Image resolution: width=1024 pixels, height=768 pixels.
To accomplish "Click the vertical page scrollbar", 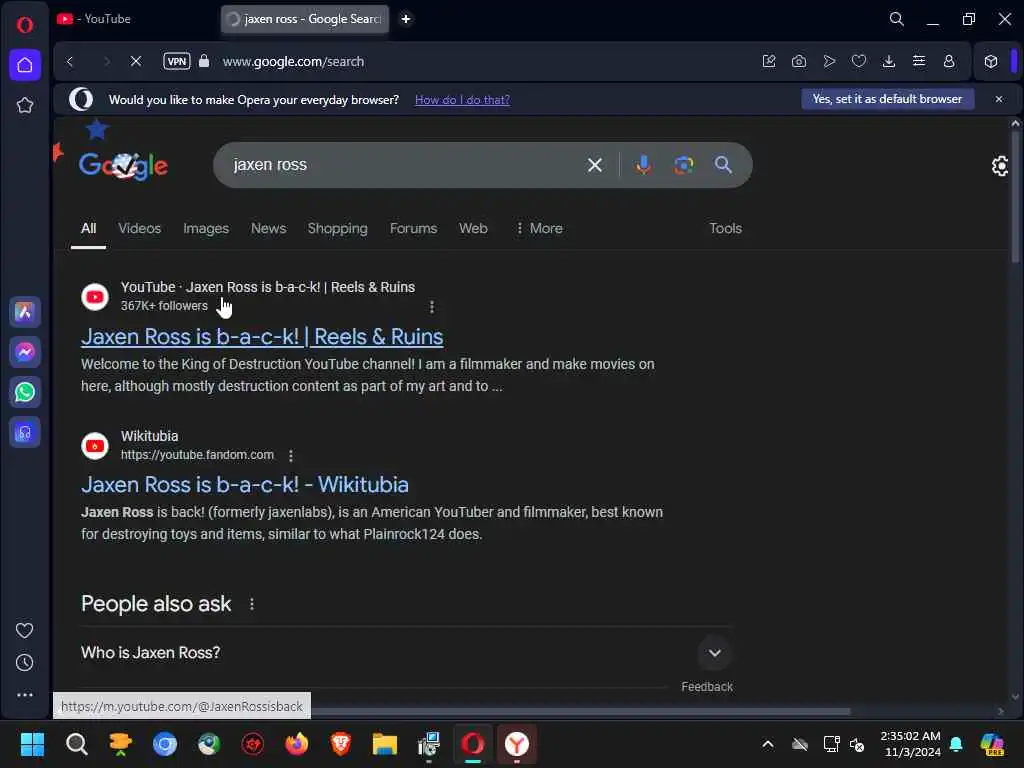I will pyautogui.click(x=1015, y=196).
